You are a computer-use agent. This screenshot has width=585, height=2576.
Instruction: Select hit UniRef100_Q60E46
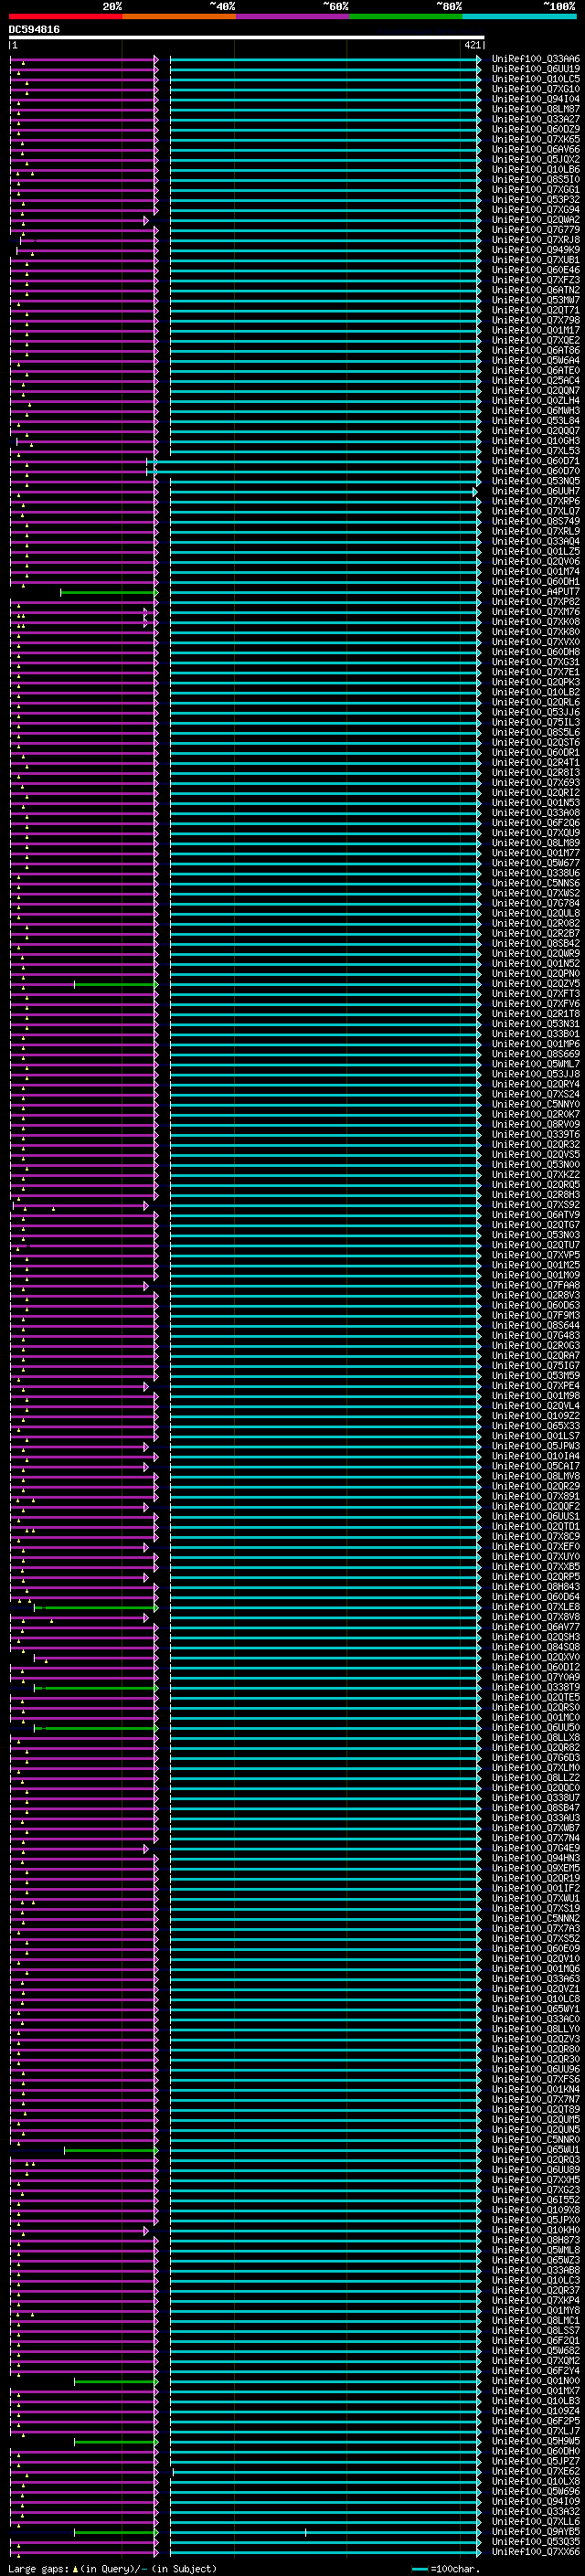536,270
